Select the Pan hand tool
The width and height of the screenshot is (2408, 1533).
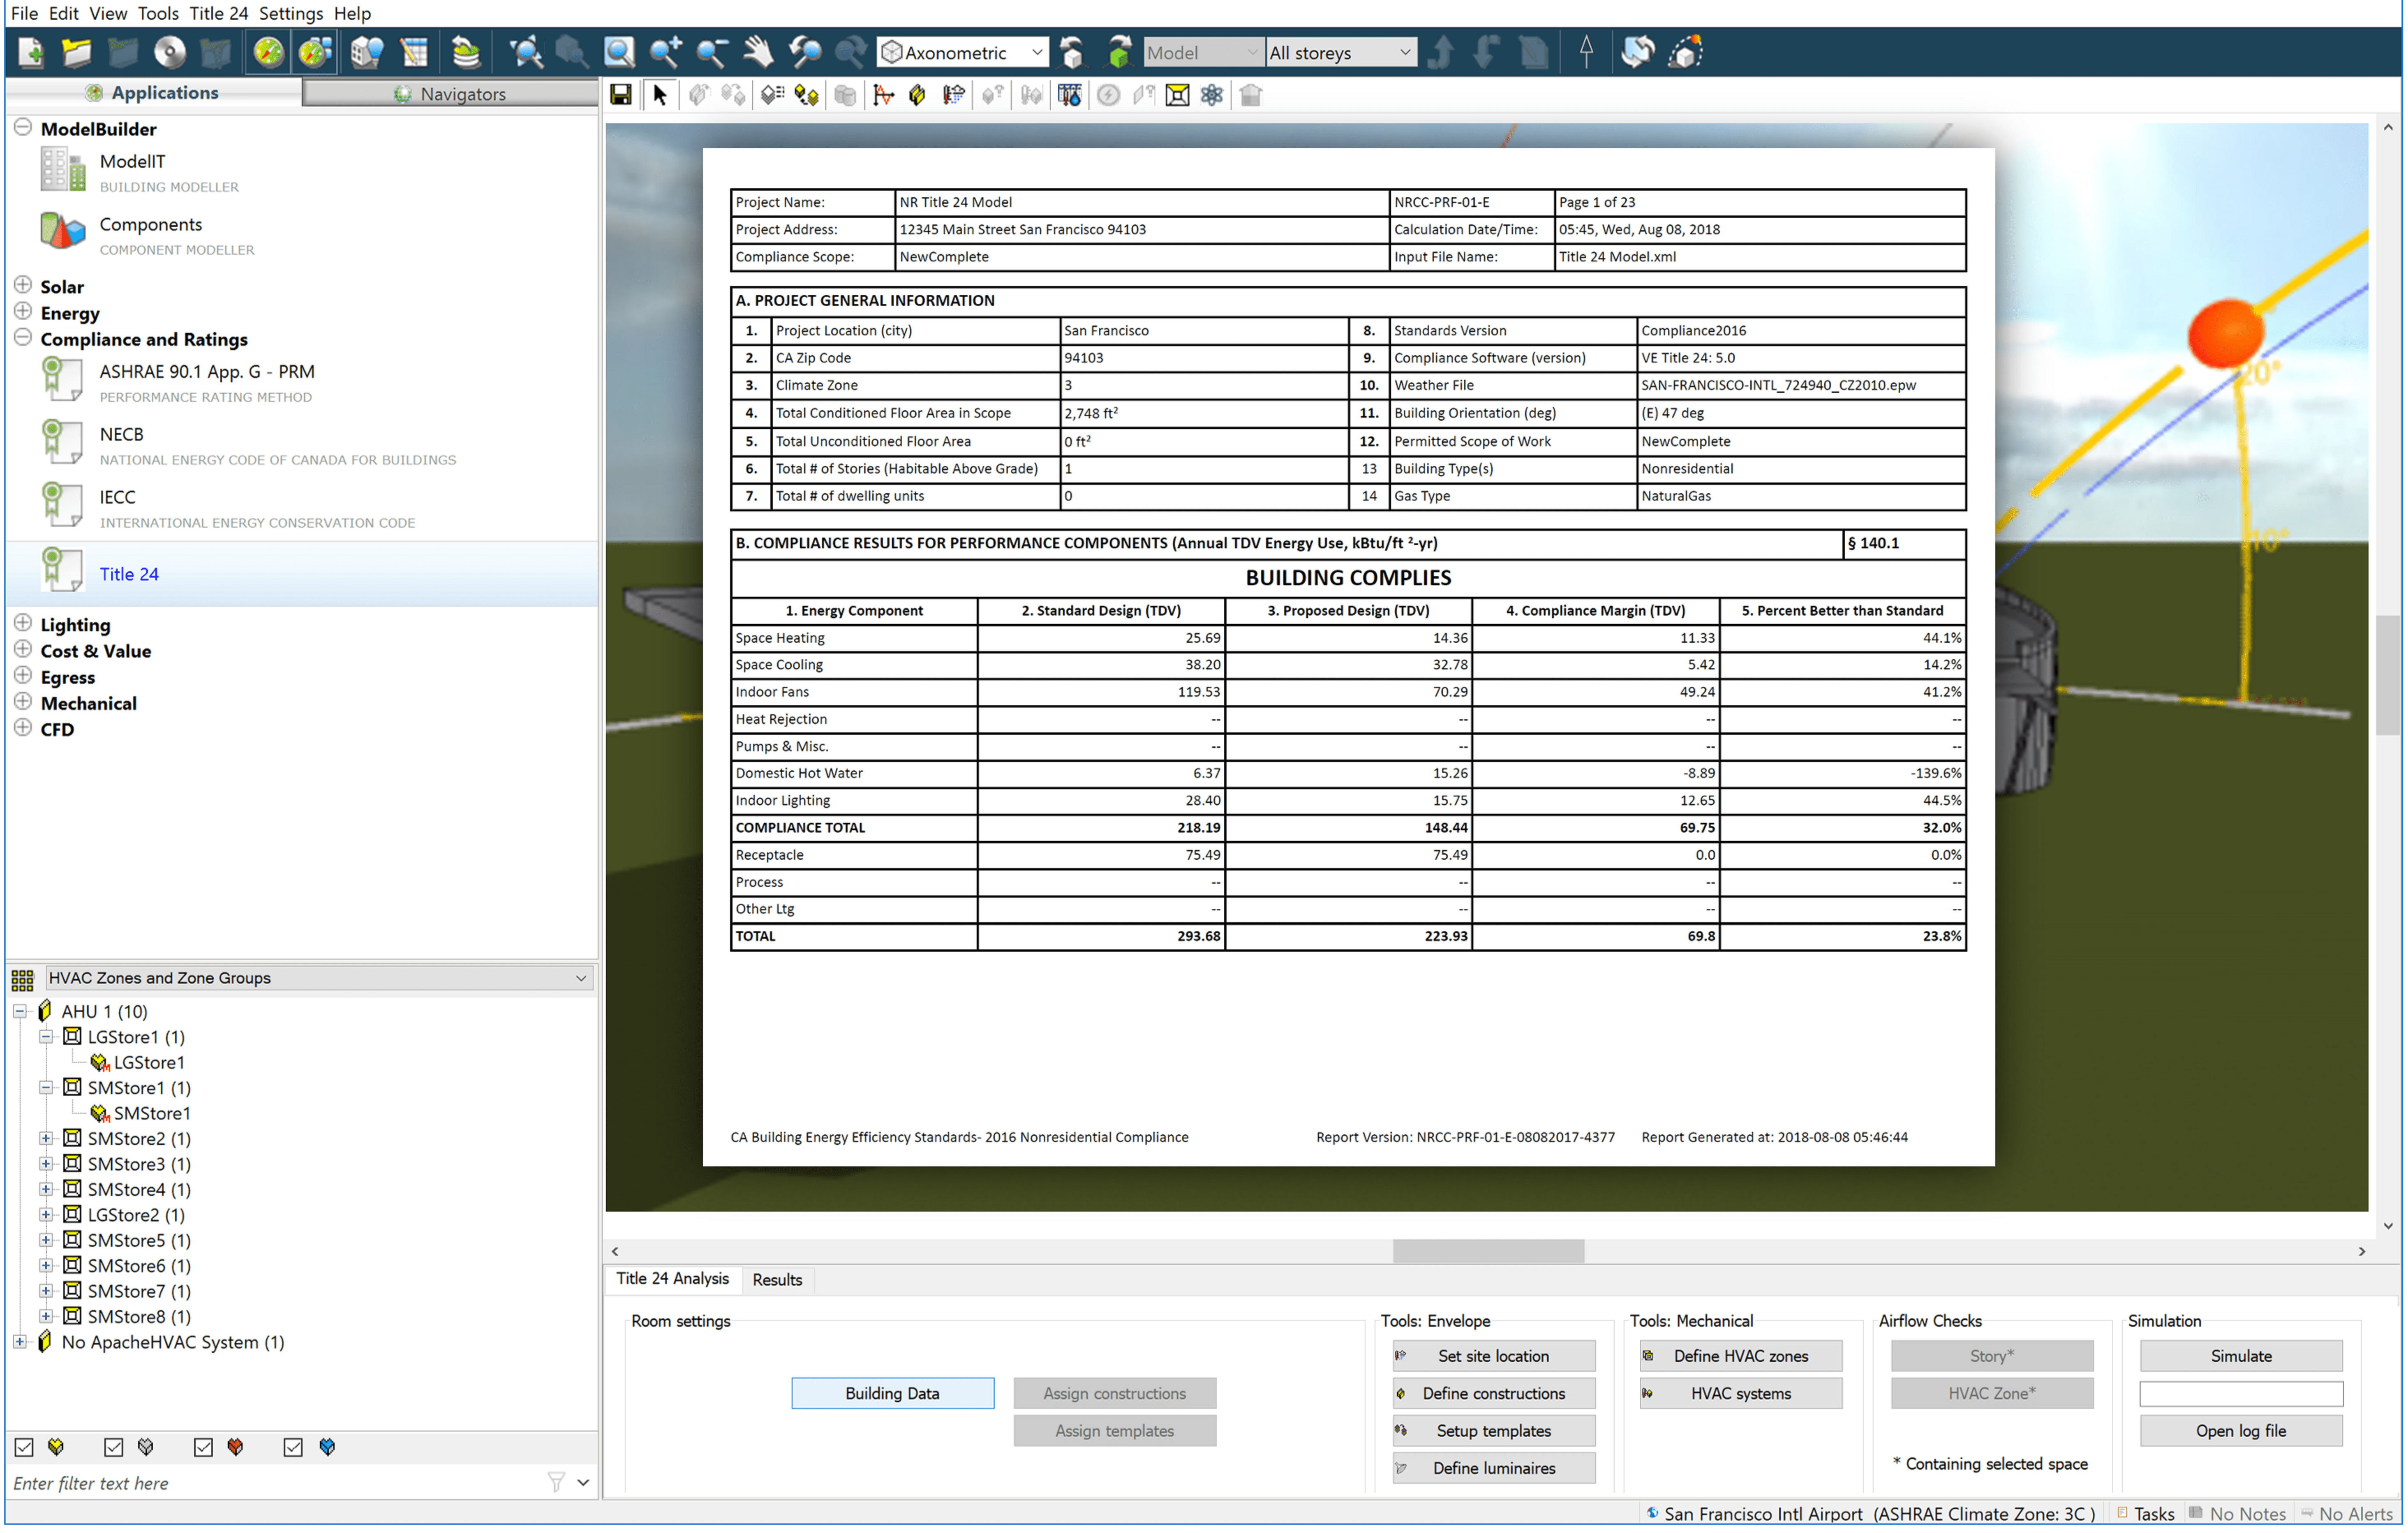758,52
